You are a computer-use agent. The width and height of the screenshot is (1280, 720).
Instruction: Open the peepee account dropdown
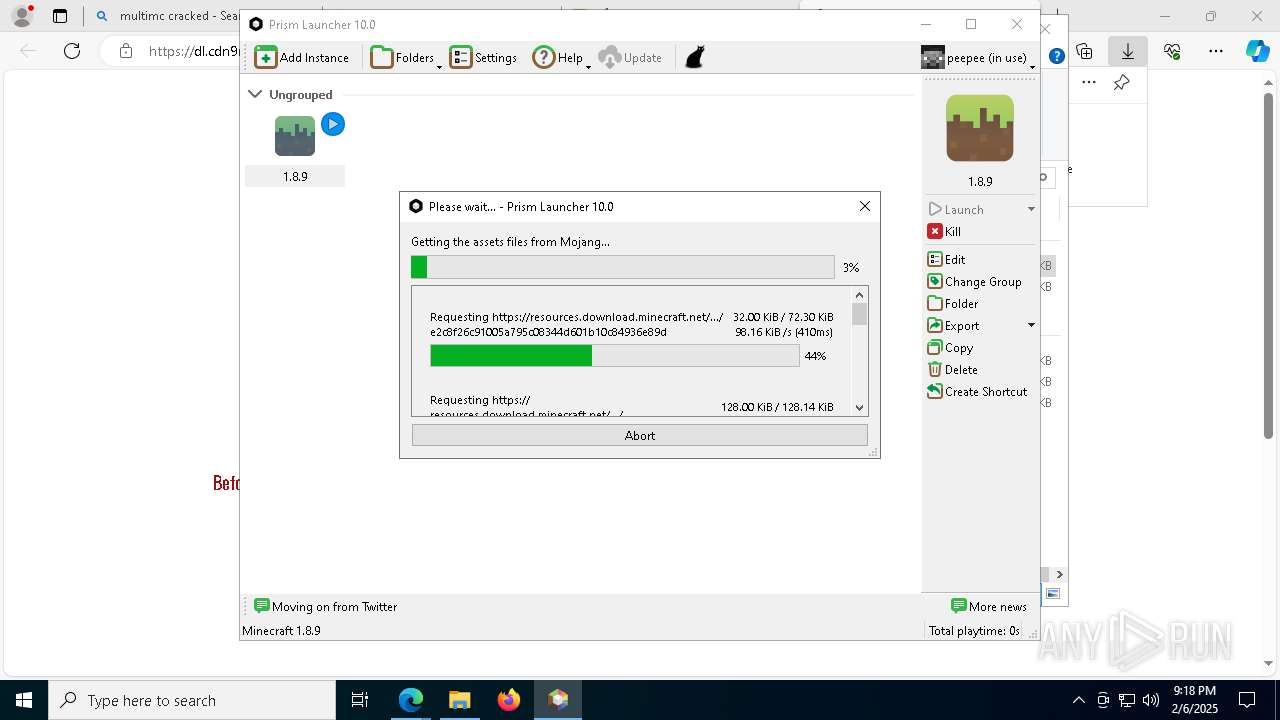978,58
